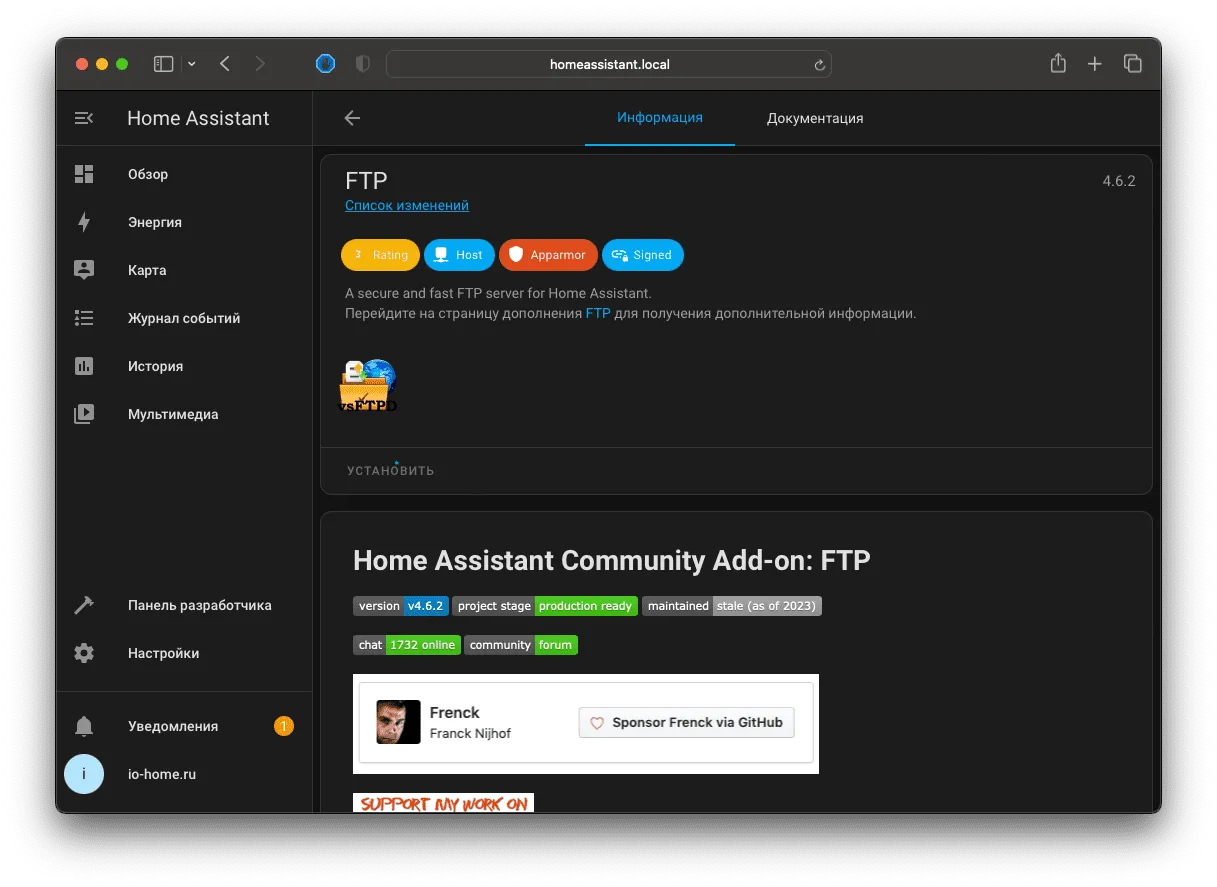This screenshot has height=887, width=1217.
Task: Open the История chart icon
Action: point(84,366)
